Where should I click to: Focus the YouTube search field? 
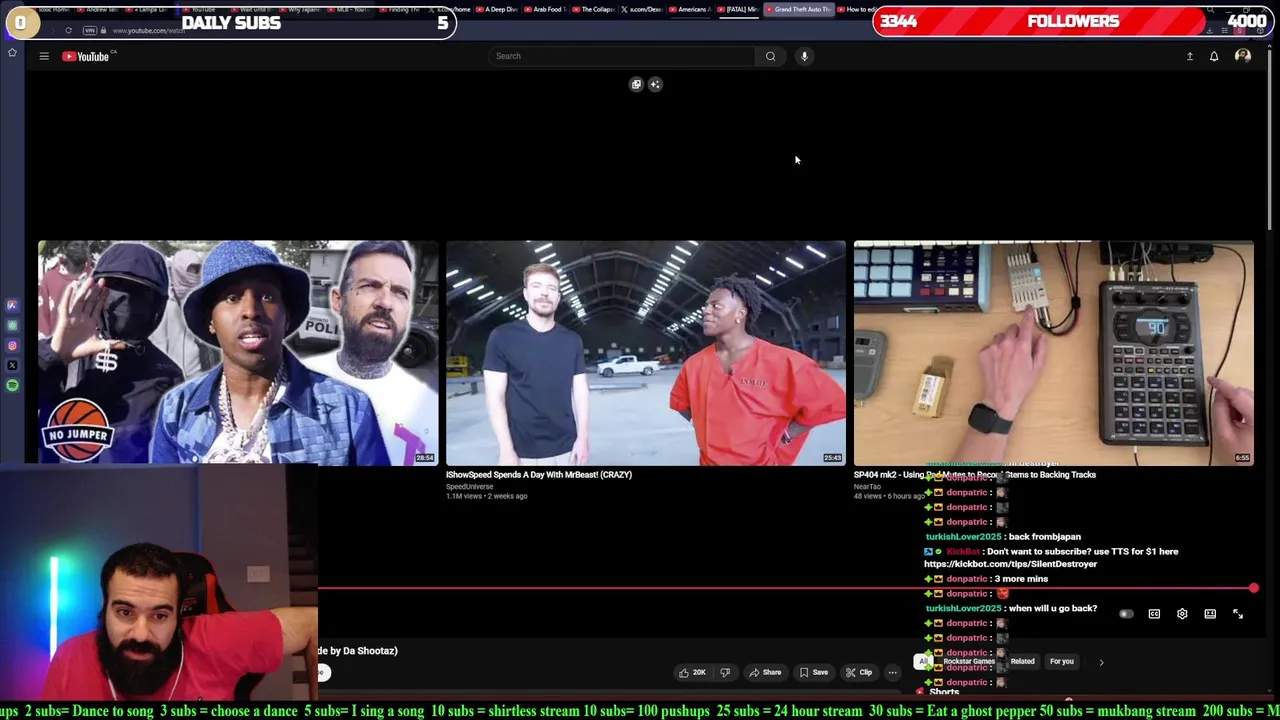pyautogui.click(x=622, y=56)
